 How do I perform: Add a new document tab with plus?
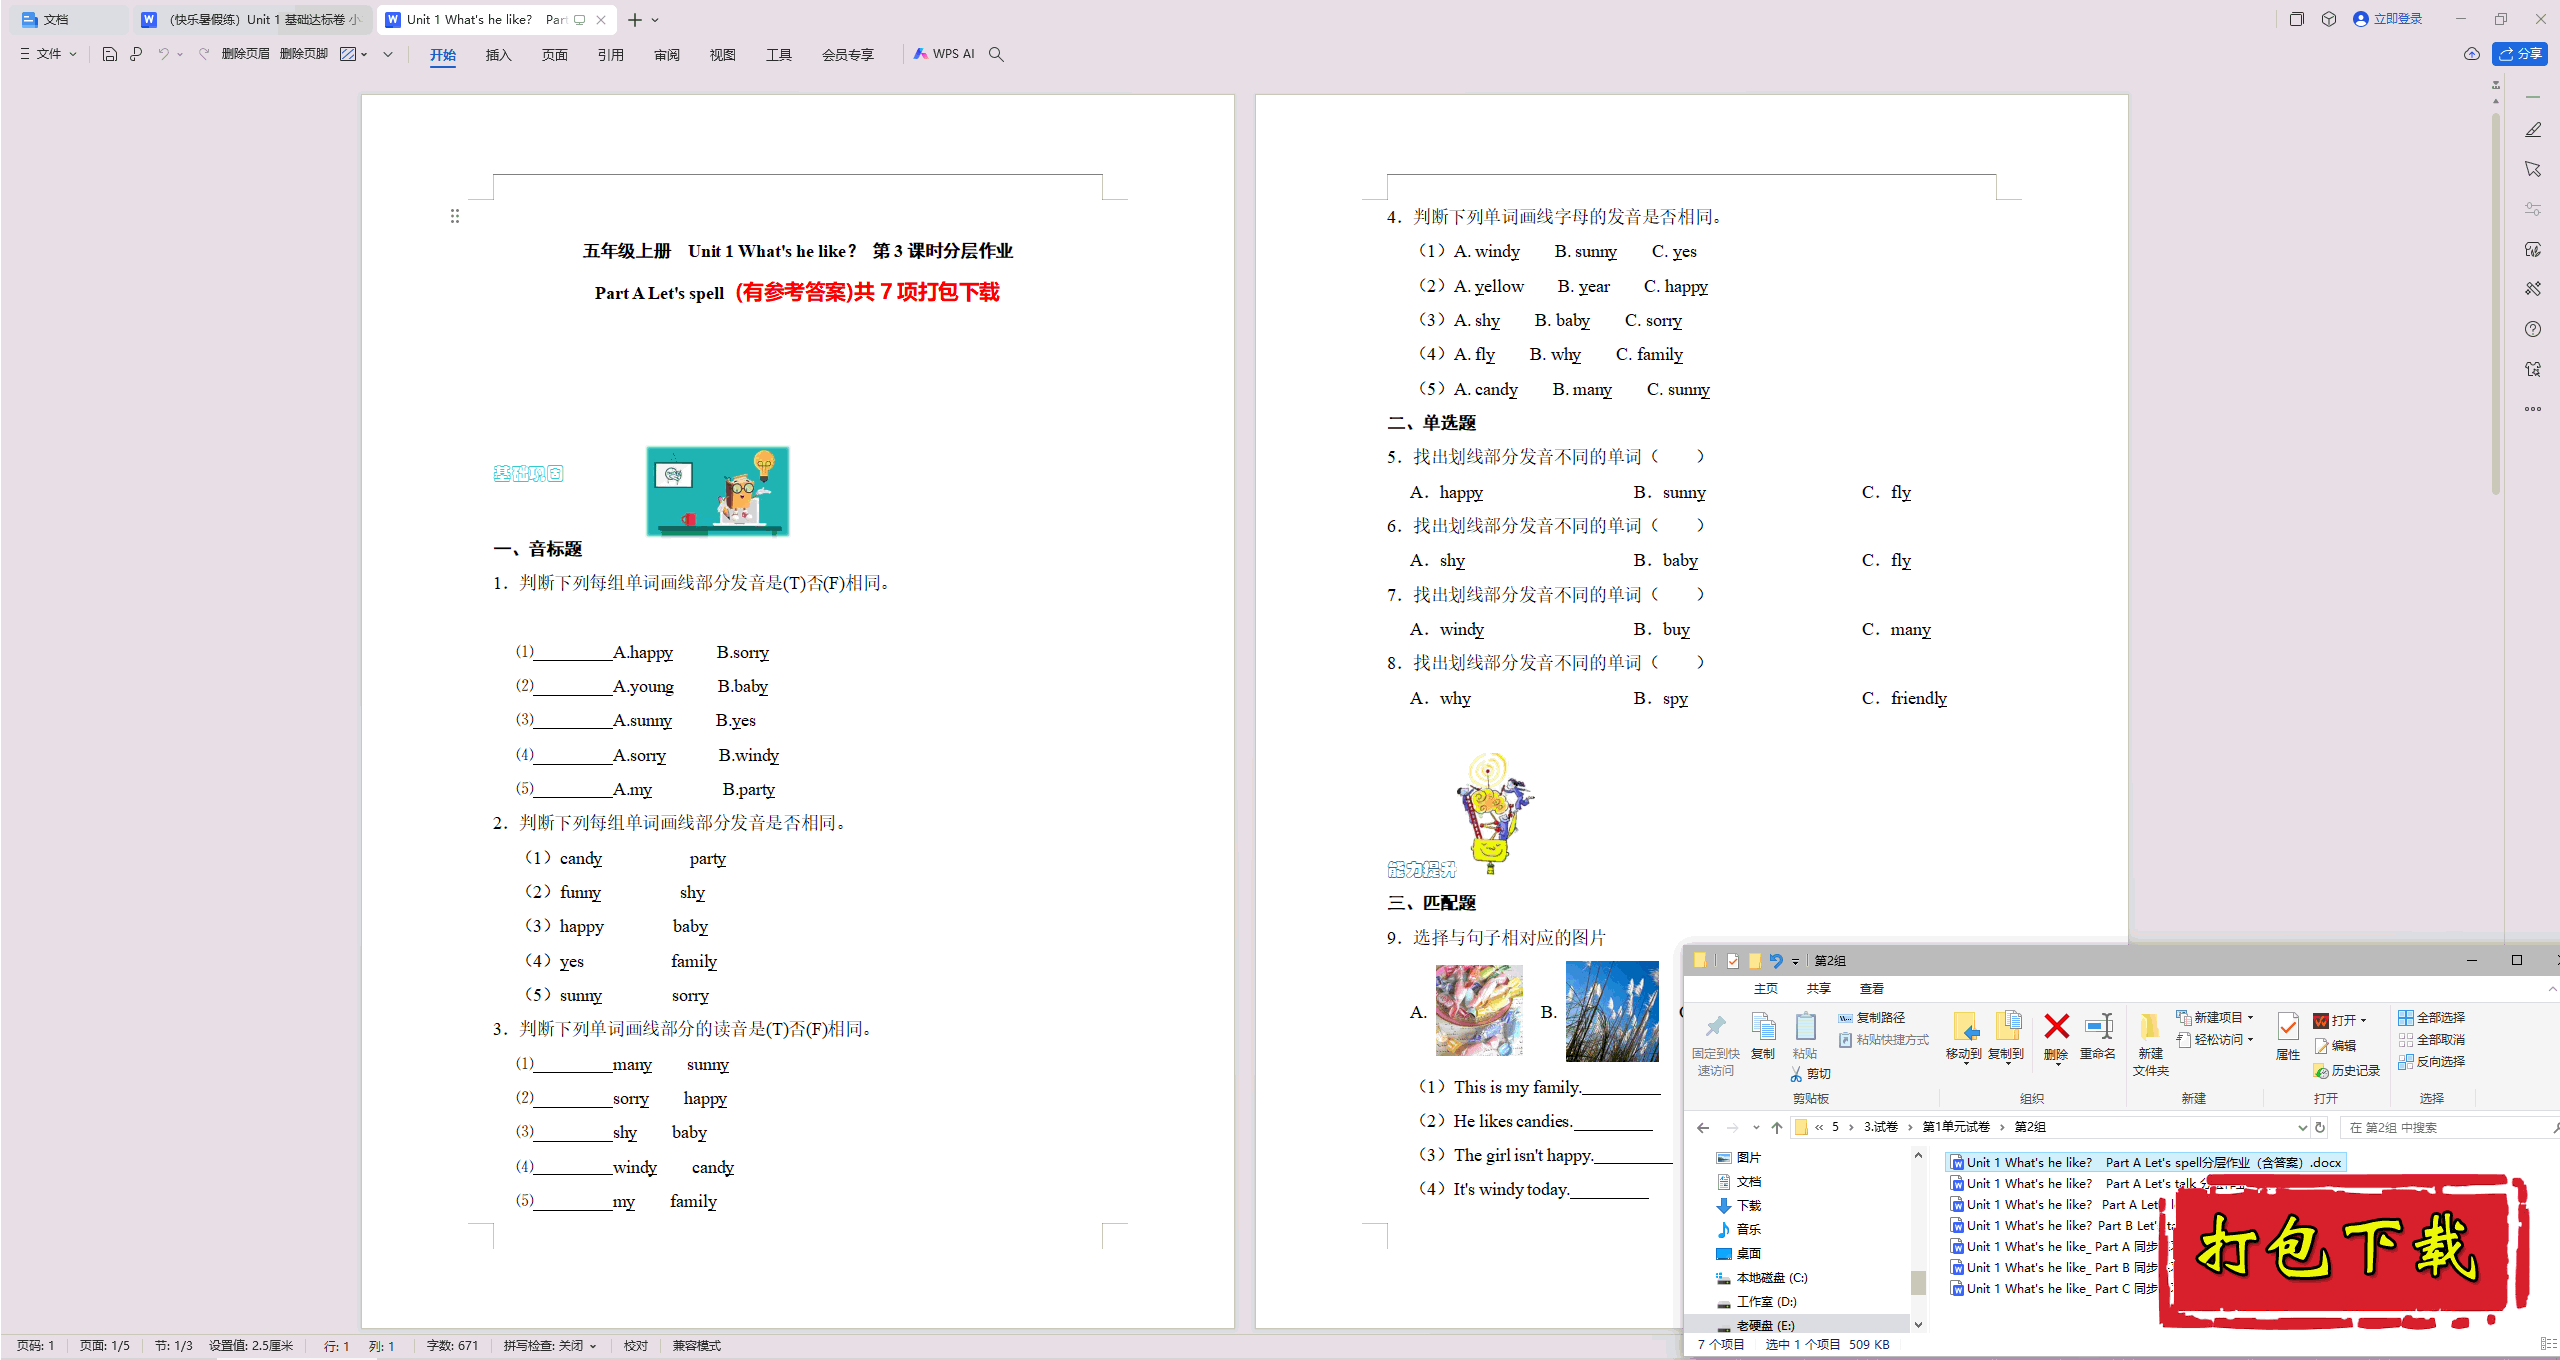pos(634,20)
